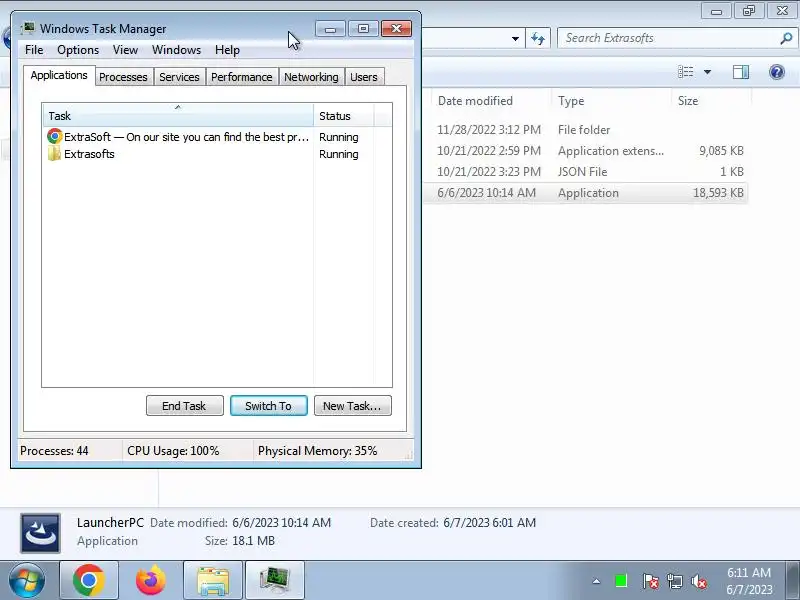Click the folder icon beside Extrasofts task
Viewport: 800px width, 600px height.
click(54, 154)
